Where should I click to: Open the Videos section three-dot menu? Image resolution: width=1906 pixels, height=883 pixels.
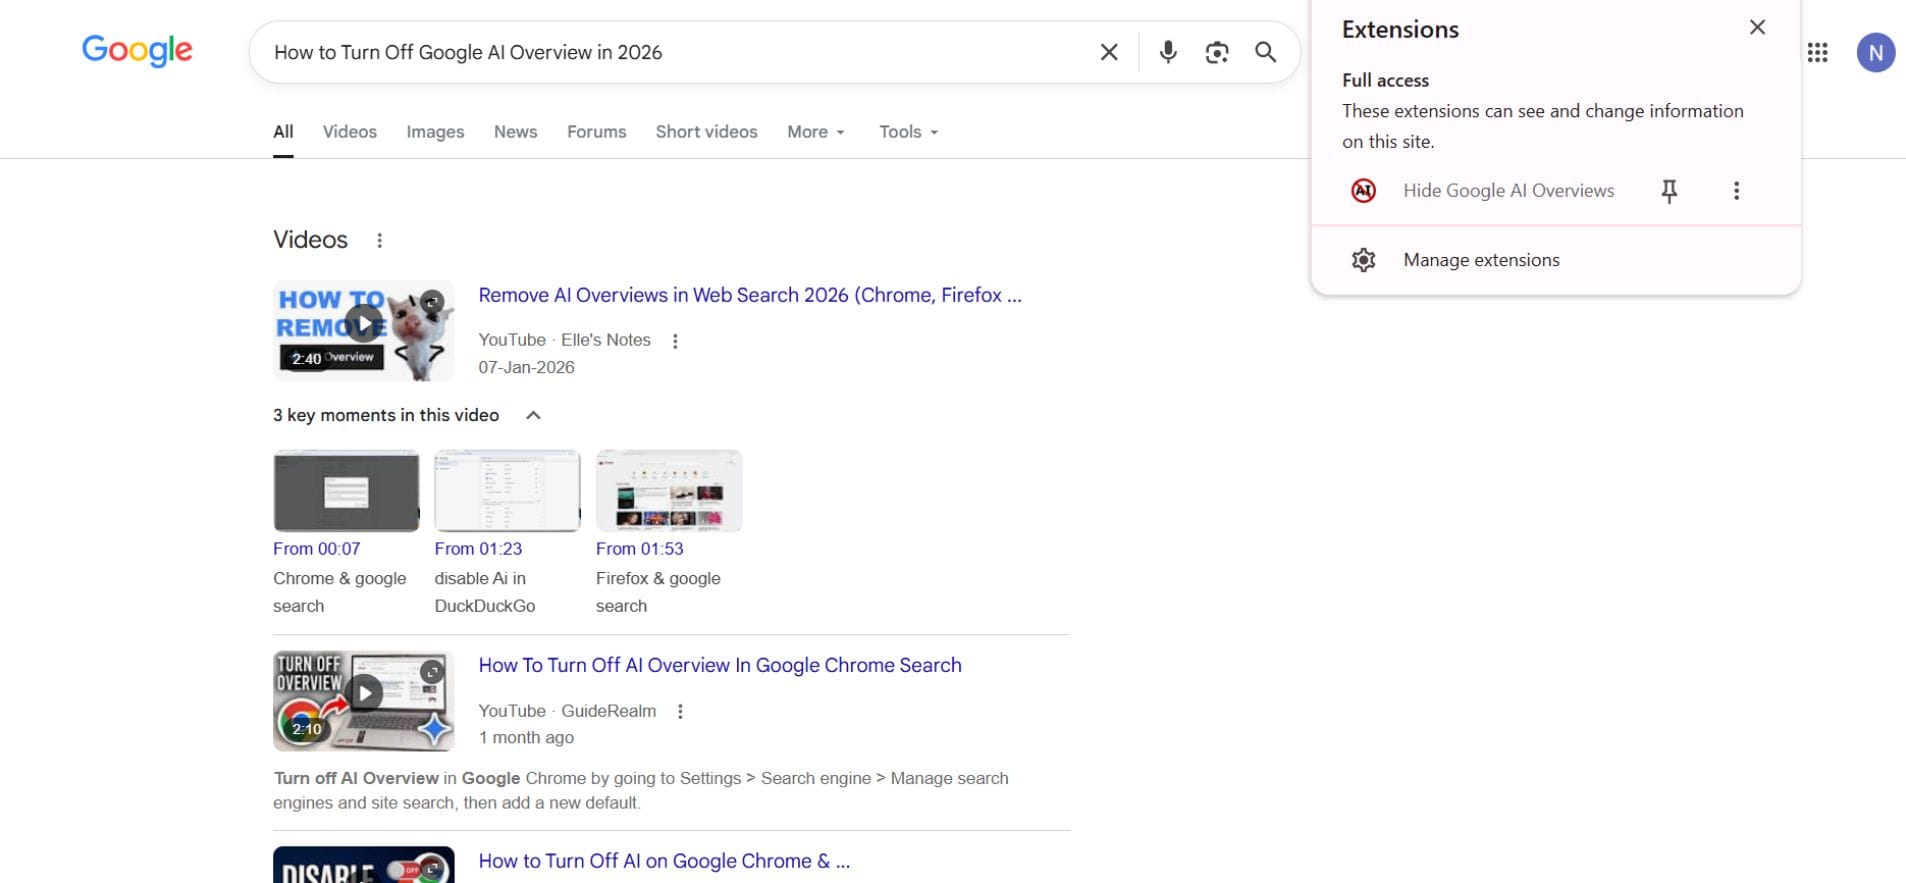pyautogui.click(x=379, y=240)
